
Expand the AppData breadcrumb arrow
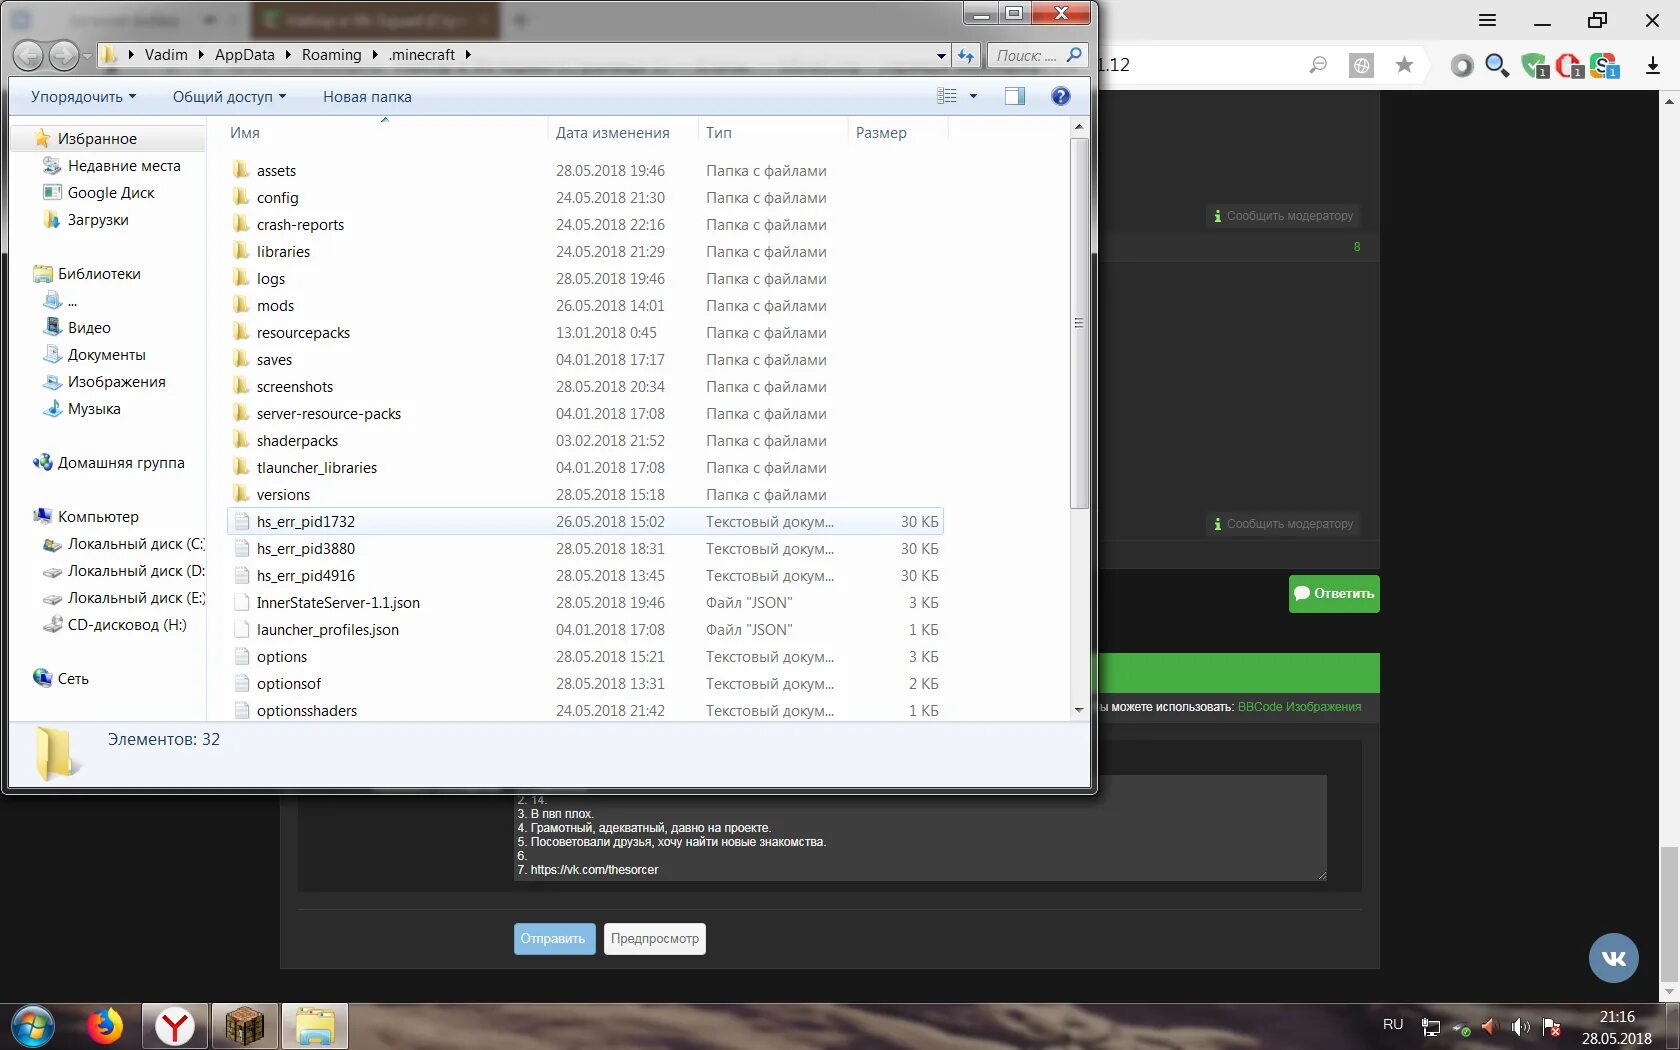tap(288, 55)
